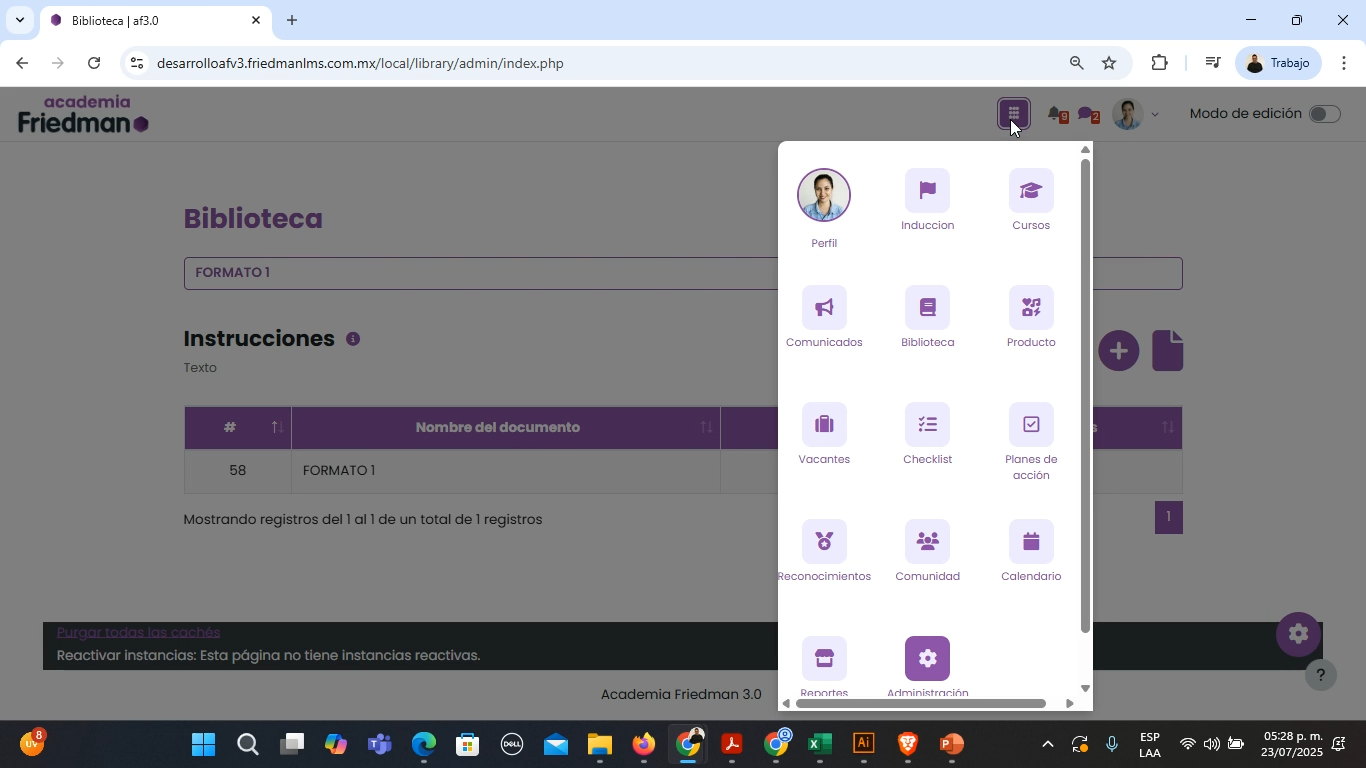Open the taskbar clock and date
This screenshot has width=1366, height=768.
[x=1292, y=744]
